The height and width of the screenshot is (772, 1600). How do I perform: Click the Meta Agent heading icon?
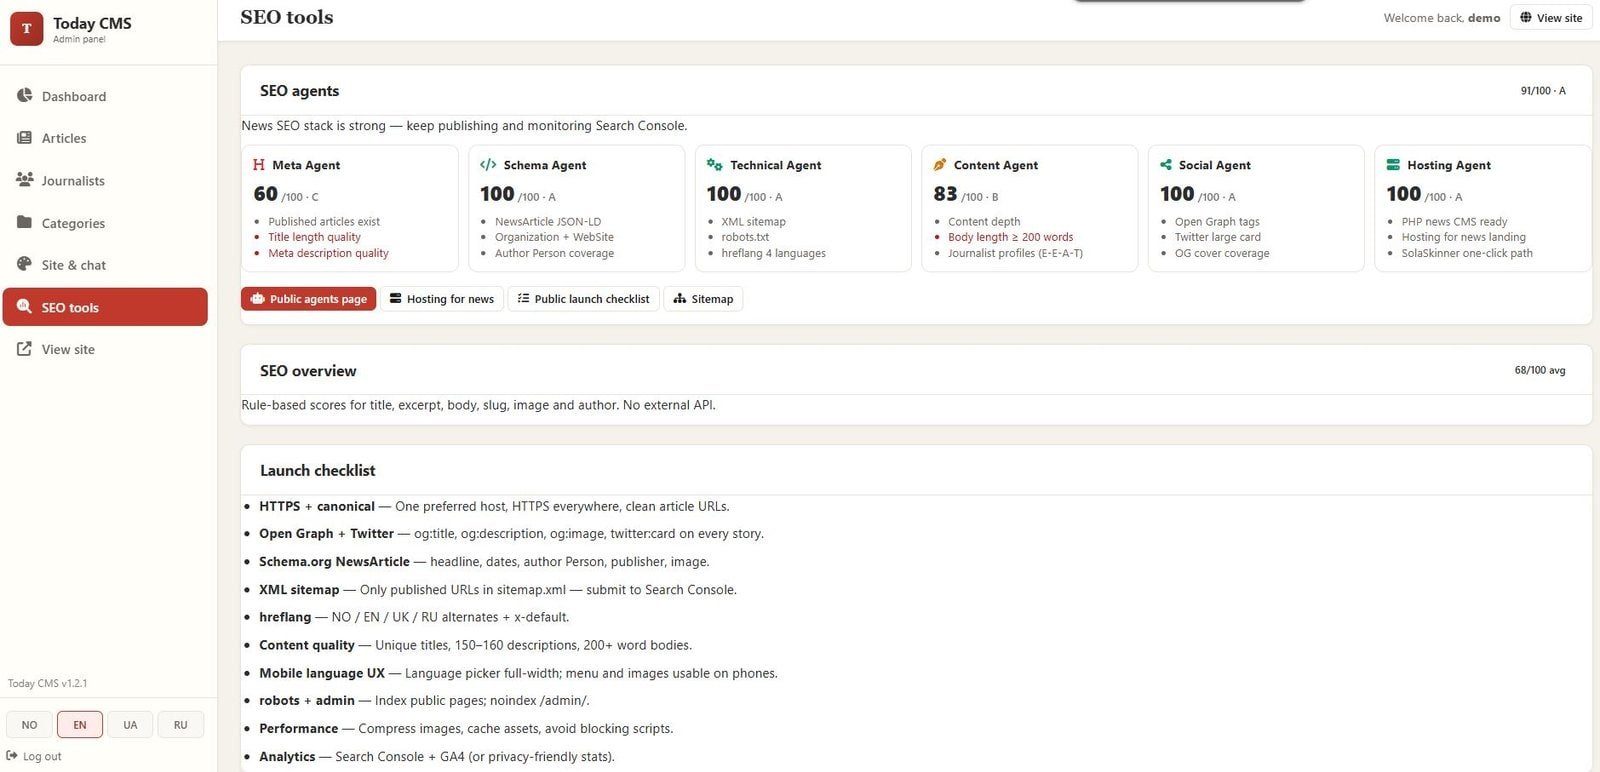(259, 164)
